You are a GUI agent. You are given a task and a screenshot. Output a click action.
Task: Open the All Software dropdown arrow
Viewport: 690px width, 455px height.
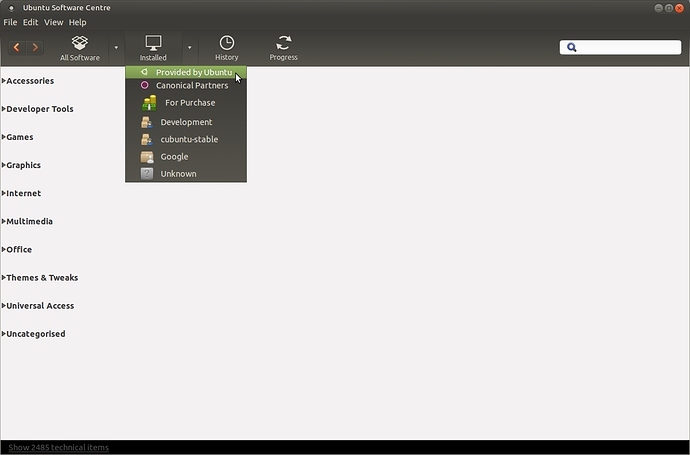point(116,48)
